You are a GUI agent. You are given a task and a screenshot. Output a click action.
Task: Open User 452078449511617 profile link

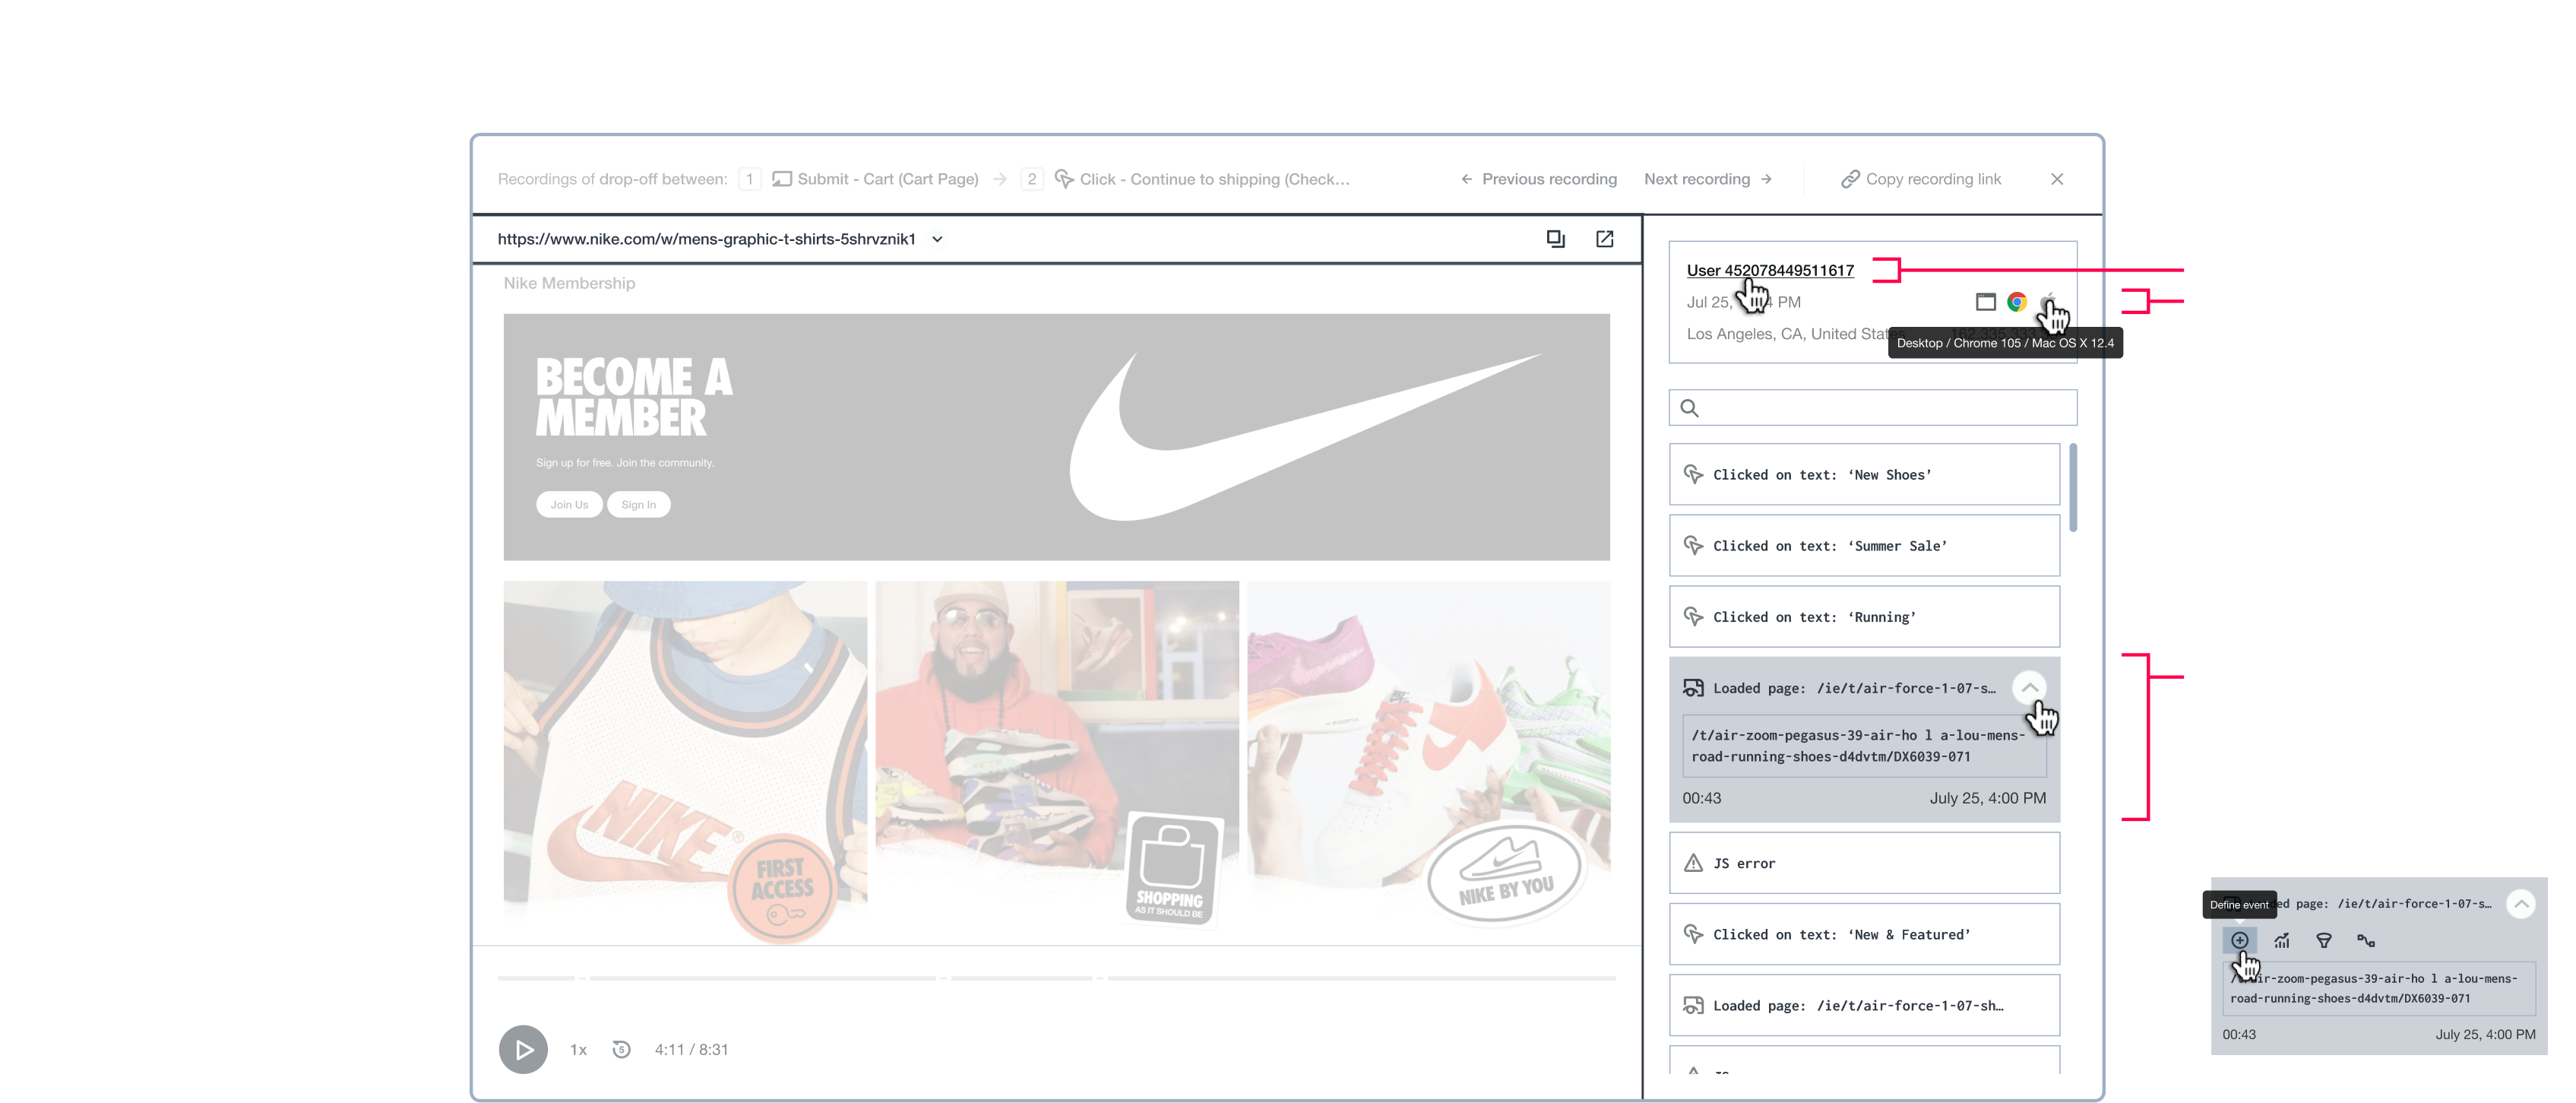[x=1769, y=270]
